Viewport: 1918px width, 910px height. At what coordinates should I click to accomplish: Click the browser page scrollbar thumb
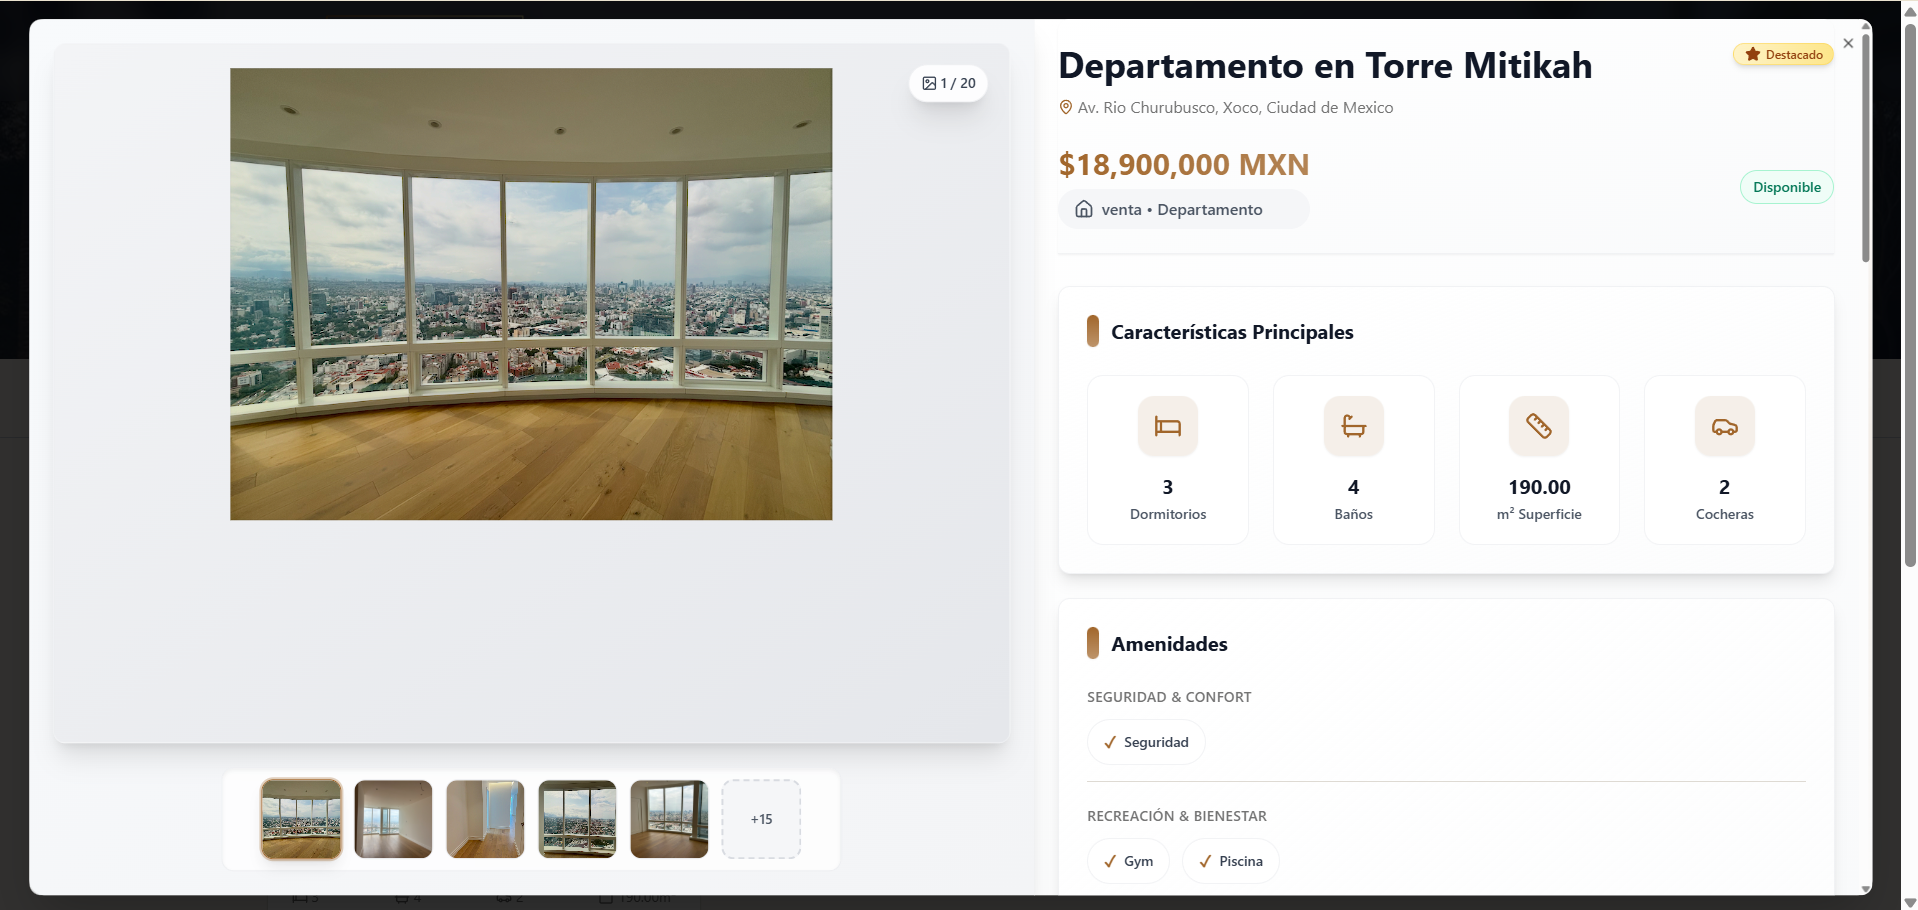(x=1910, y=295)
